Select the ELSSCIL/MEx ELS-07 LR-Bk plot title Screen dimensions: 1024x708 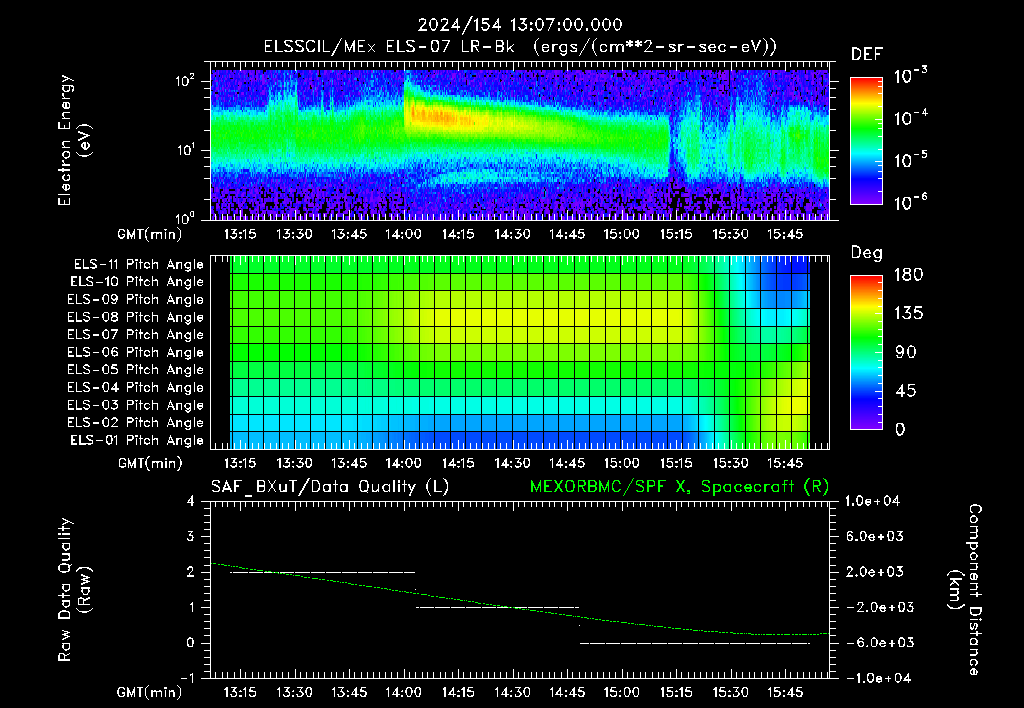click(x=520, y=47)
